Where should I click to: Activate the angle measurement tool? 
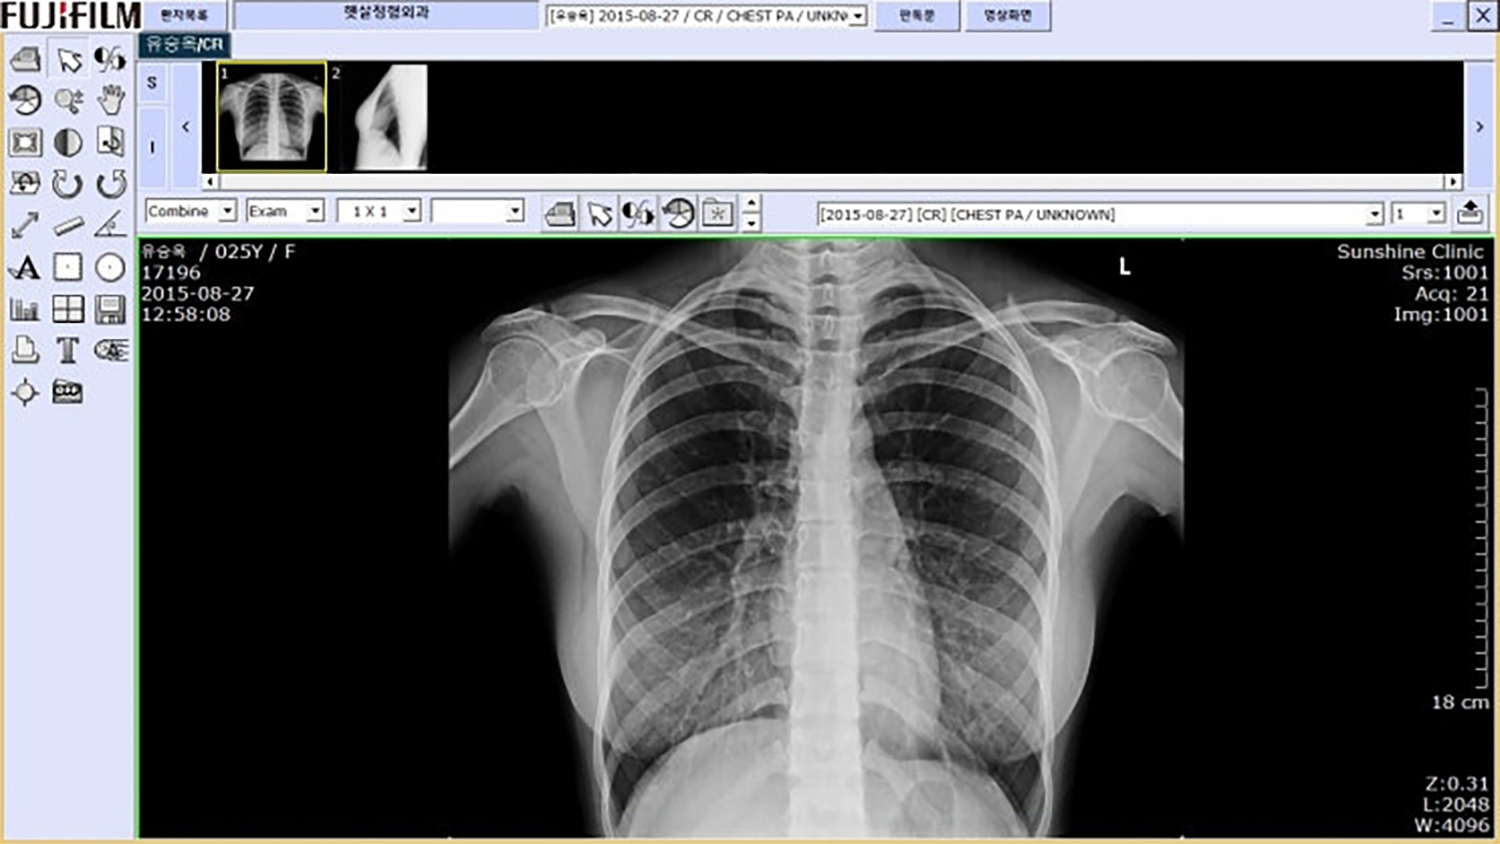111,226
